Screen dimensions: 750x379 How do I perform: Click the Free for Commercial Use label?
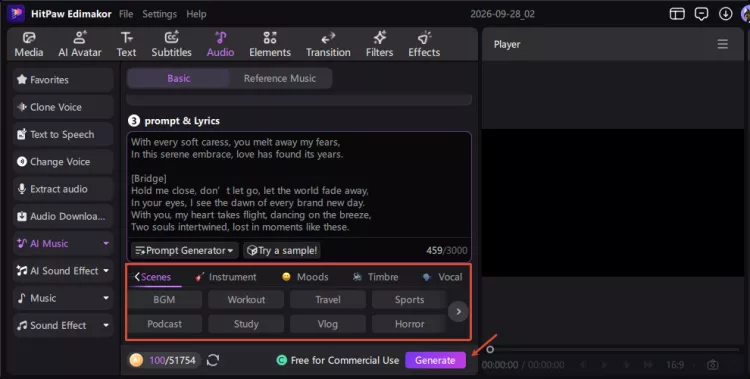[338, 360]
